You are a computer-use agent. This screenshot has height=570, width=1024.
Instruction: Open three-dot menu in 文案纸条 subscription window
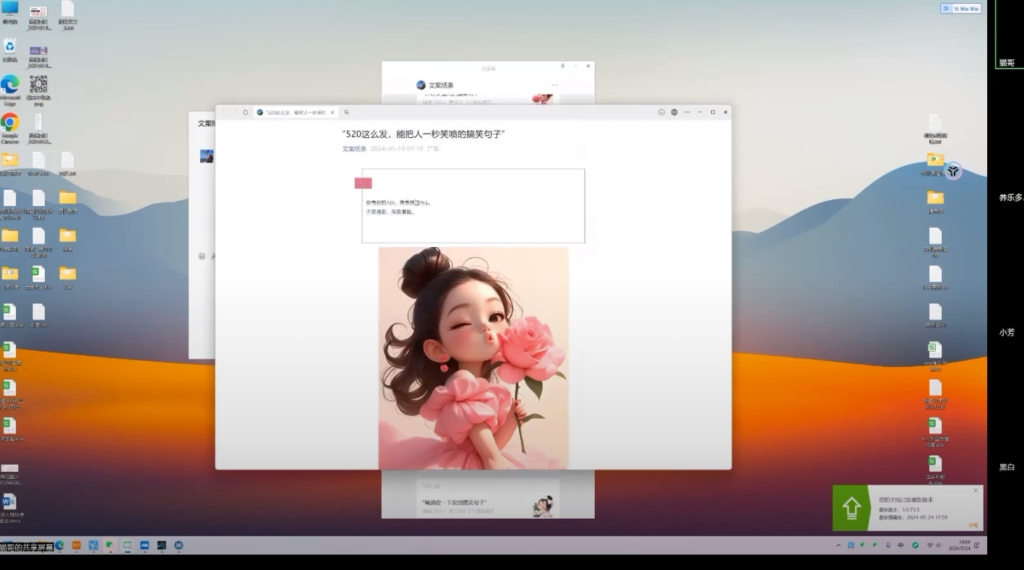click(555, 85)
